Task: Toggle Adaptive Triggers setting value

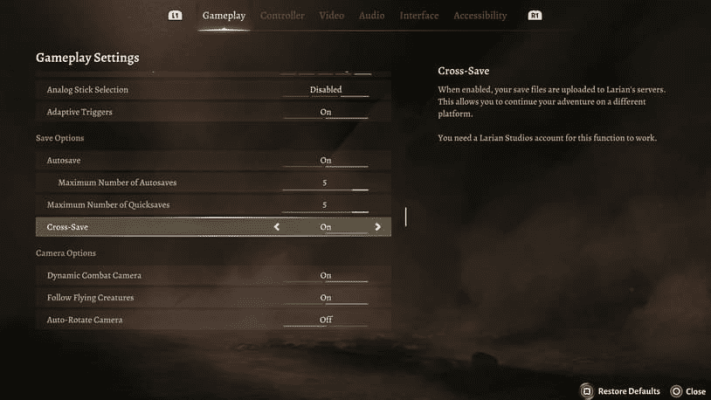Action: pos(326,112)
